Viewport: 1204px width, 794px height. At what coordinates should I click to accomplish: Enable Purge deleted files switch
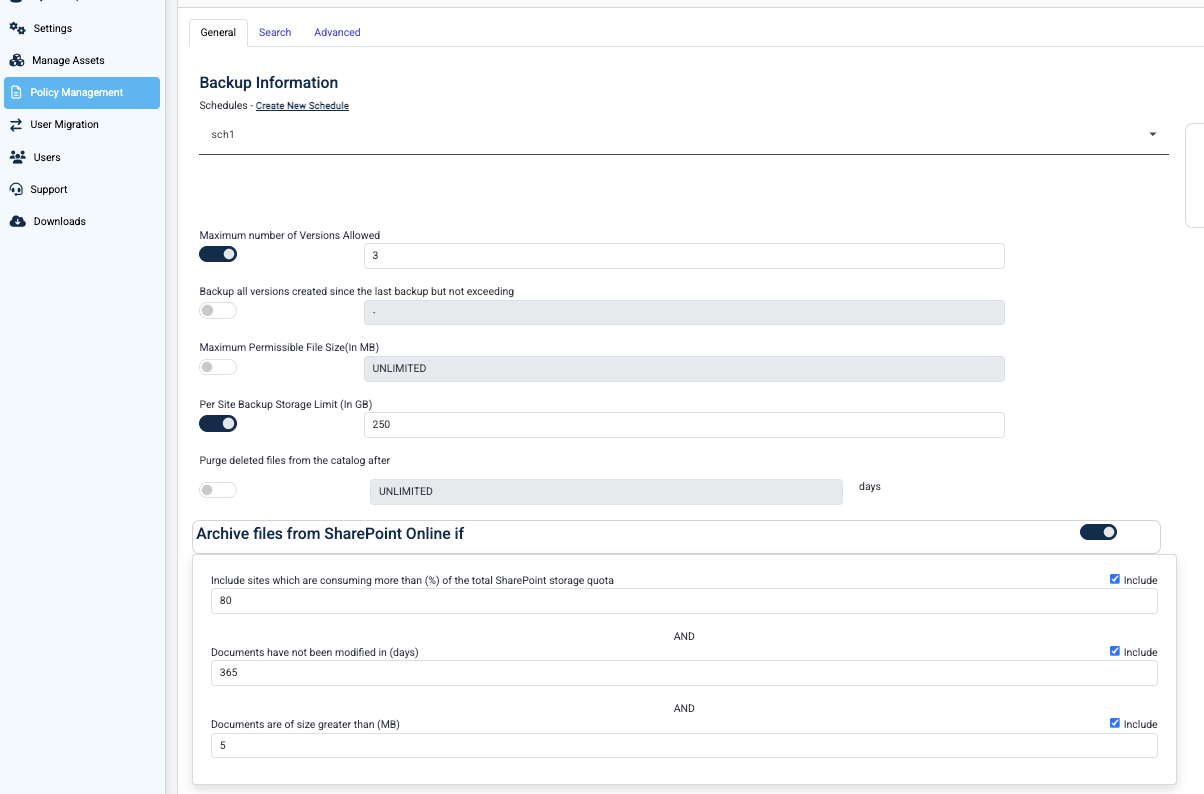(218, 490)
